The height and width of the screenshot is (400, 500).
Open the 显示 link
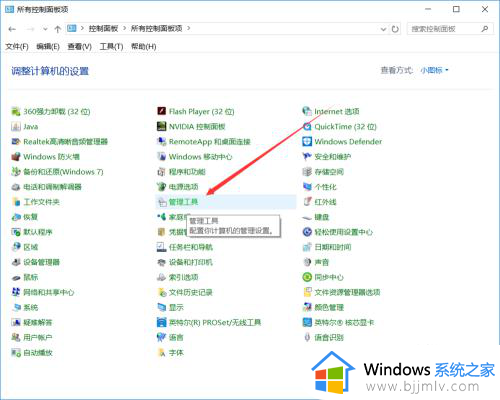(x=176, y=308)
